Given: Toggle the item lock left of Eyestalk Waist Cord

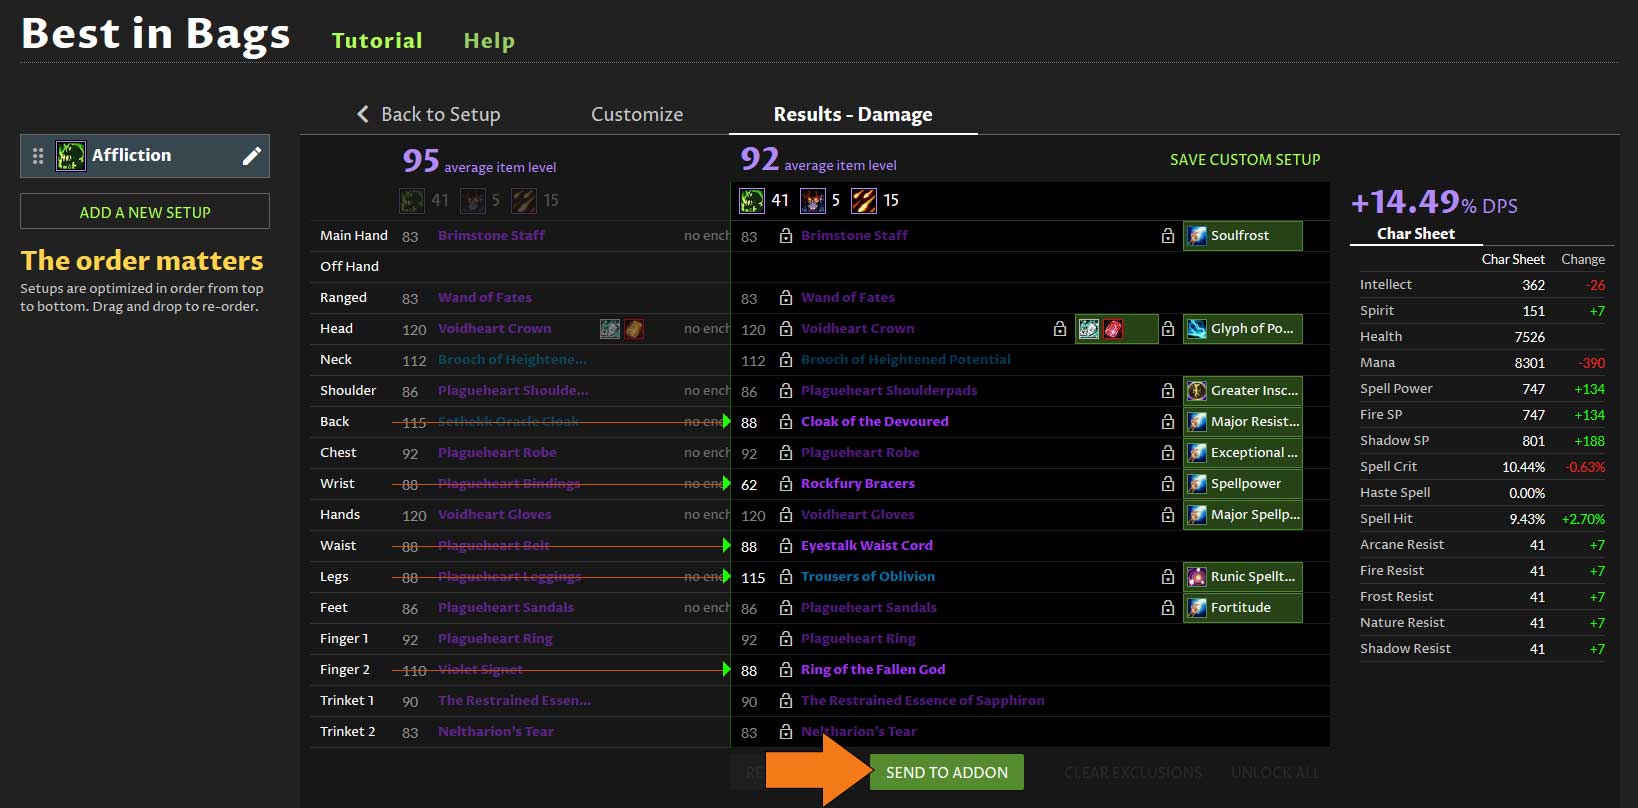Looking at the screenshot, I should click(x=786, y=546).
